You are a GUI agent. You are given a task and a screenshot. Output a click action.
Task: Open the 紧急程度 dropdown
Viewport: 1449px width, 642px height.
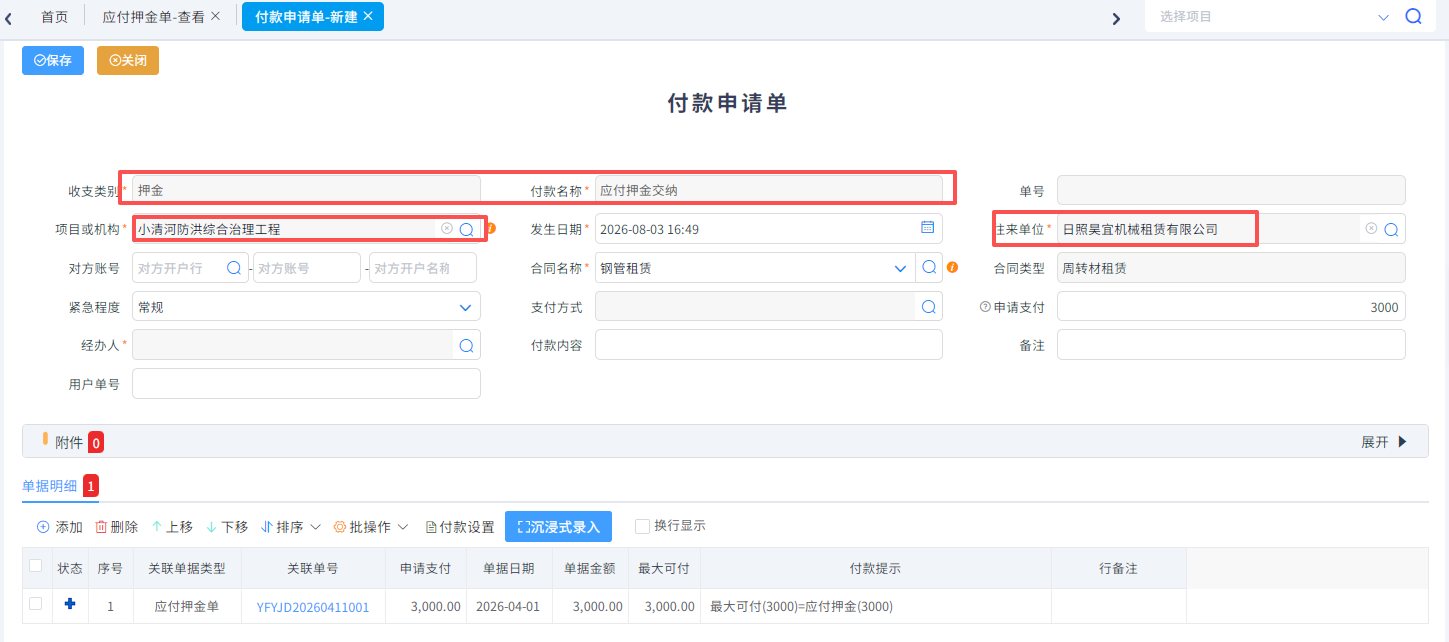[x=306, y=307]
